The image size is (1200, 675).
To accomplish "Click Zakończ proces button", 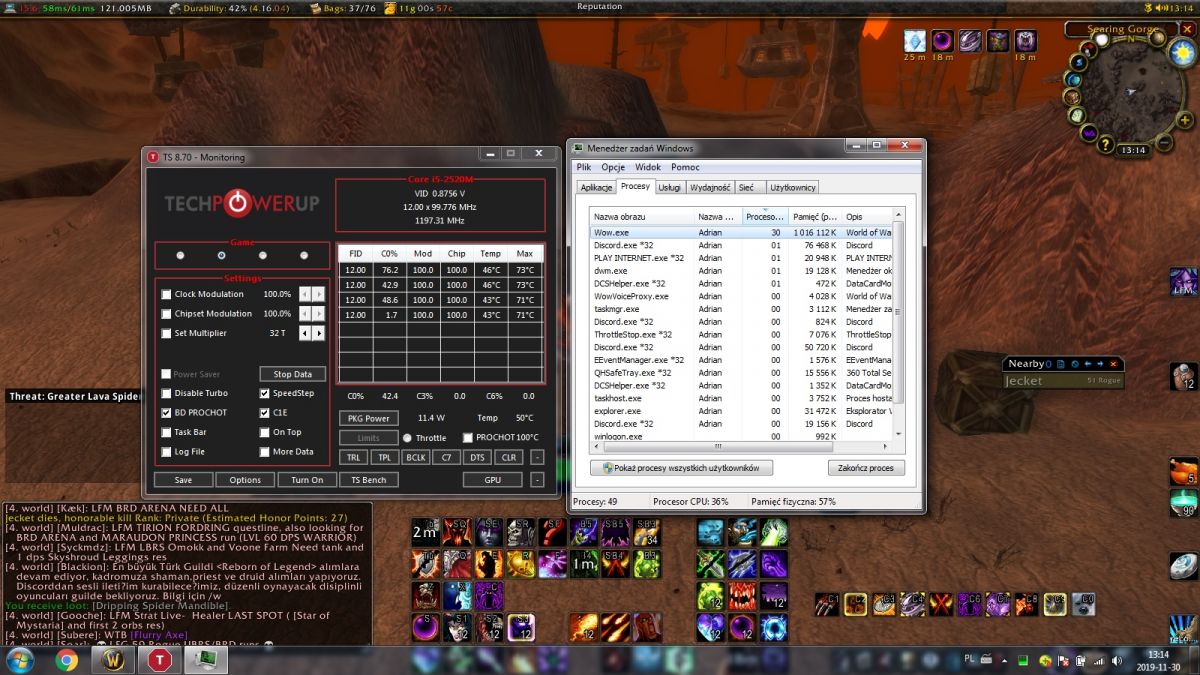I will point(866,468).
